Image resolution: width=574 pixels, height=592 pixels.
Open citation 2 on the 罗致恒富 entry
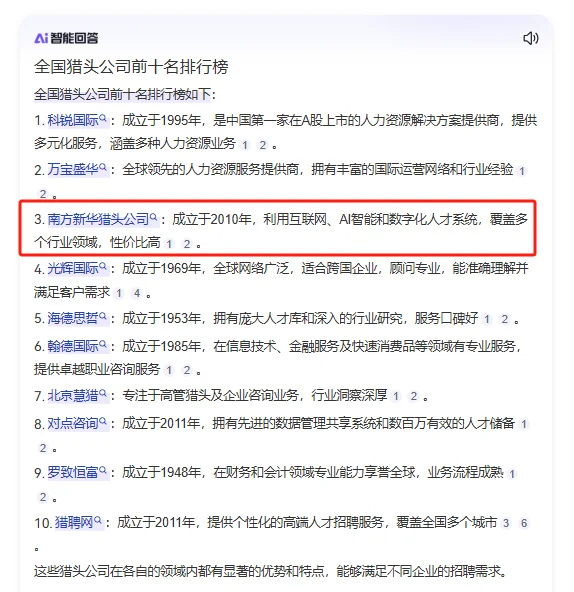click(43, 497)
